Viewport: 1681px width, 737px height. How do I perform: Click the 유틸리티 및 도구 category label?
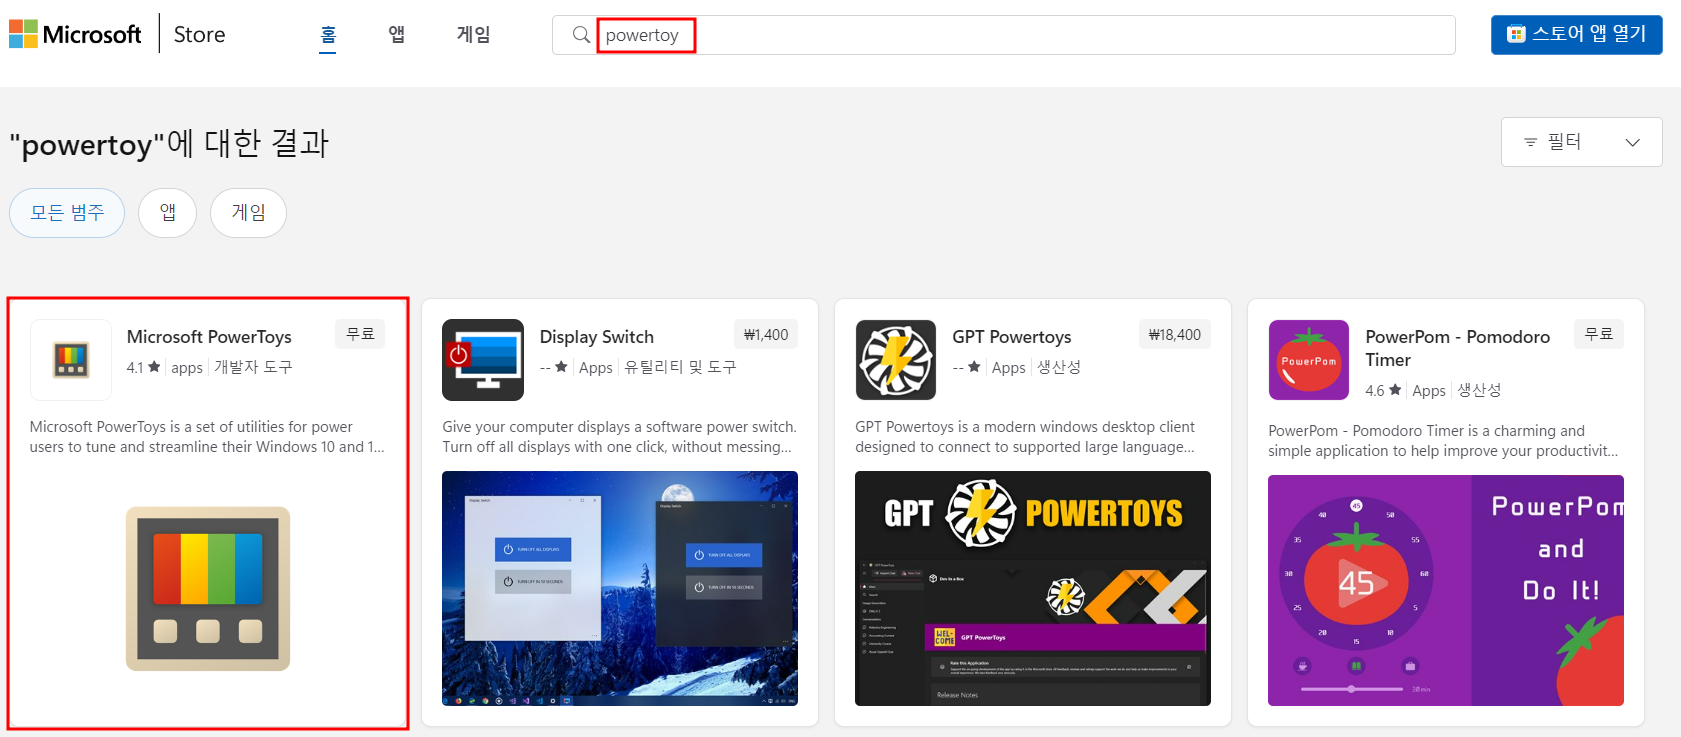coord(680,367)
